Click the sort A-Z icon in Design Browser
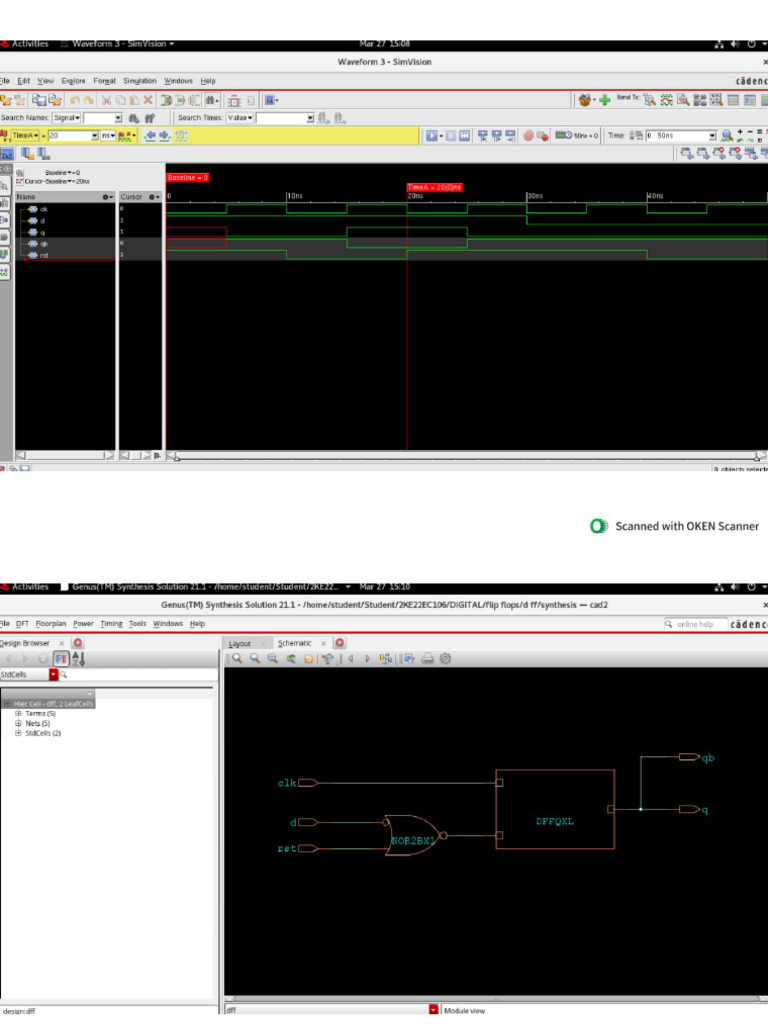Screen dimensions: 768x1024 (80, 659)
